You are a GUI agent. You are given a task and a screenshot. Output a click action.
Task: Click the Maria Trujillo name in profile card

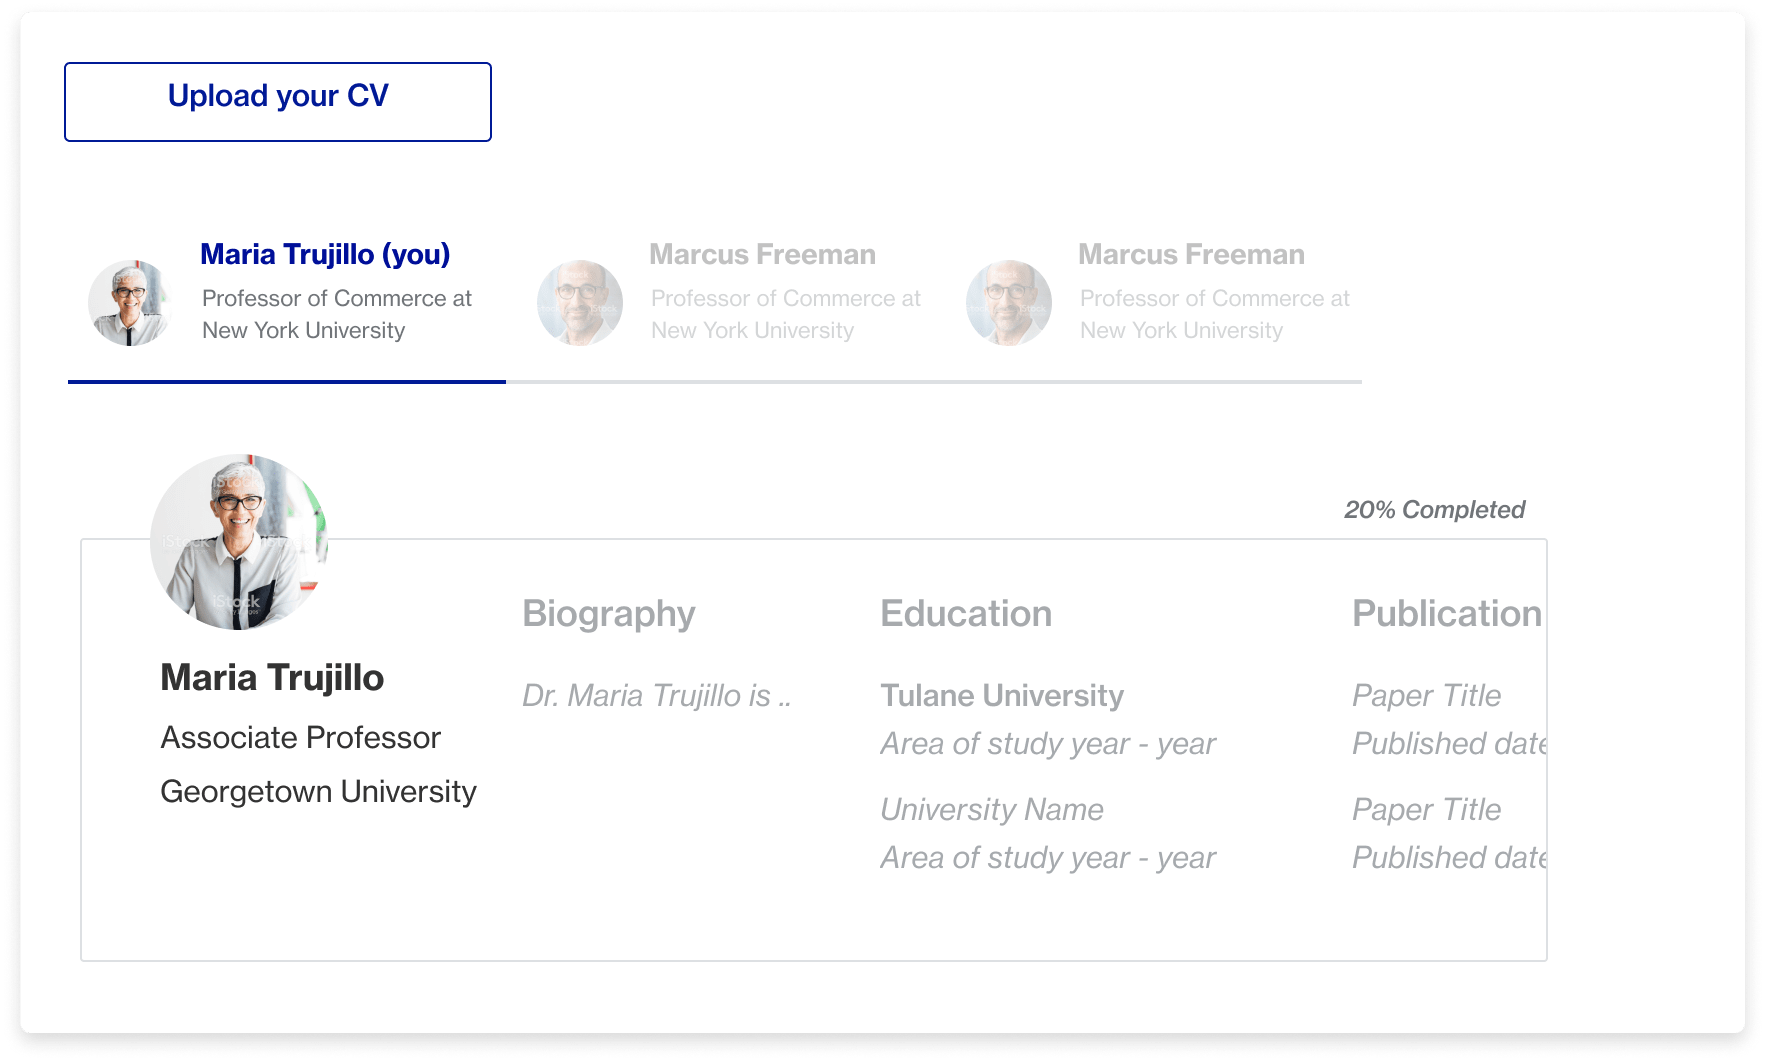point(272,678)
